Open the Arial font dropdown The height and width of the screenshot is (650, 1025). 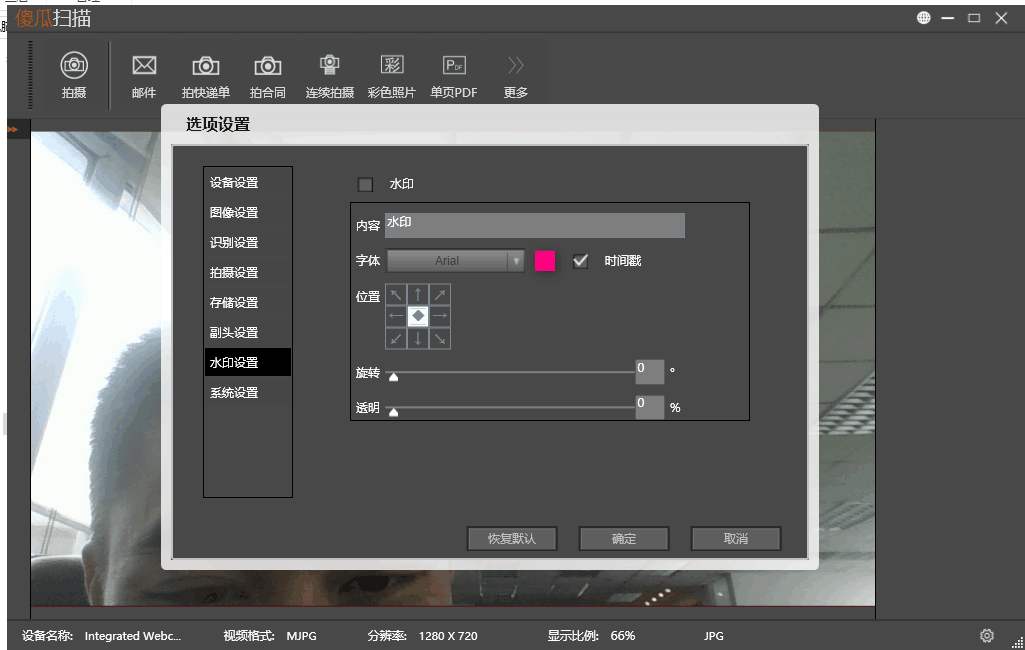click(x=456, y=261)
